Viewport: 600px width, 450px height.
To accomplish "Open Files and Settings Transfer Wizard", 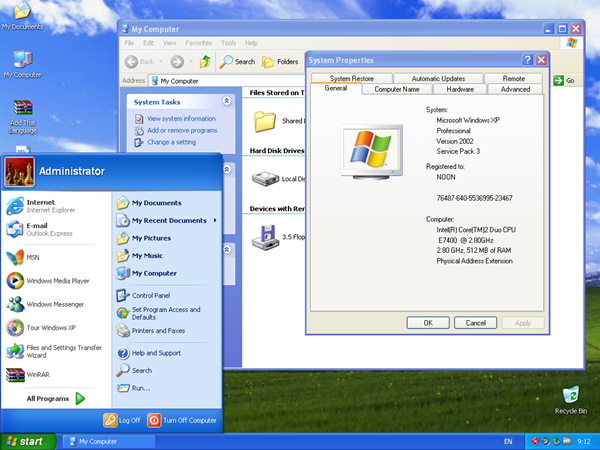I will [x=54, y=351].
